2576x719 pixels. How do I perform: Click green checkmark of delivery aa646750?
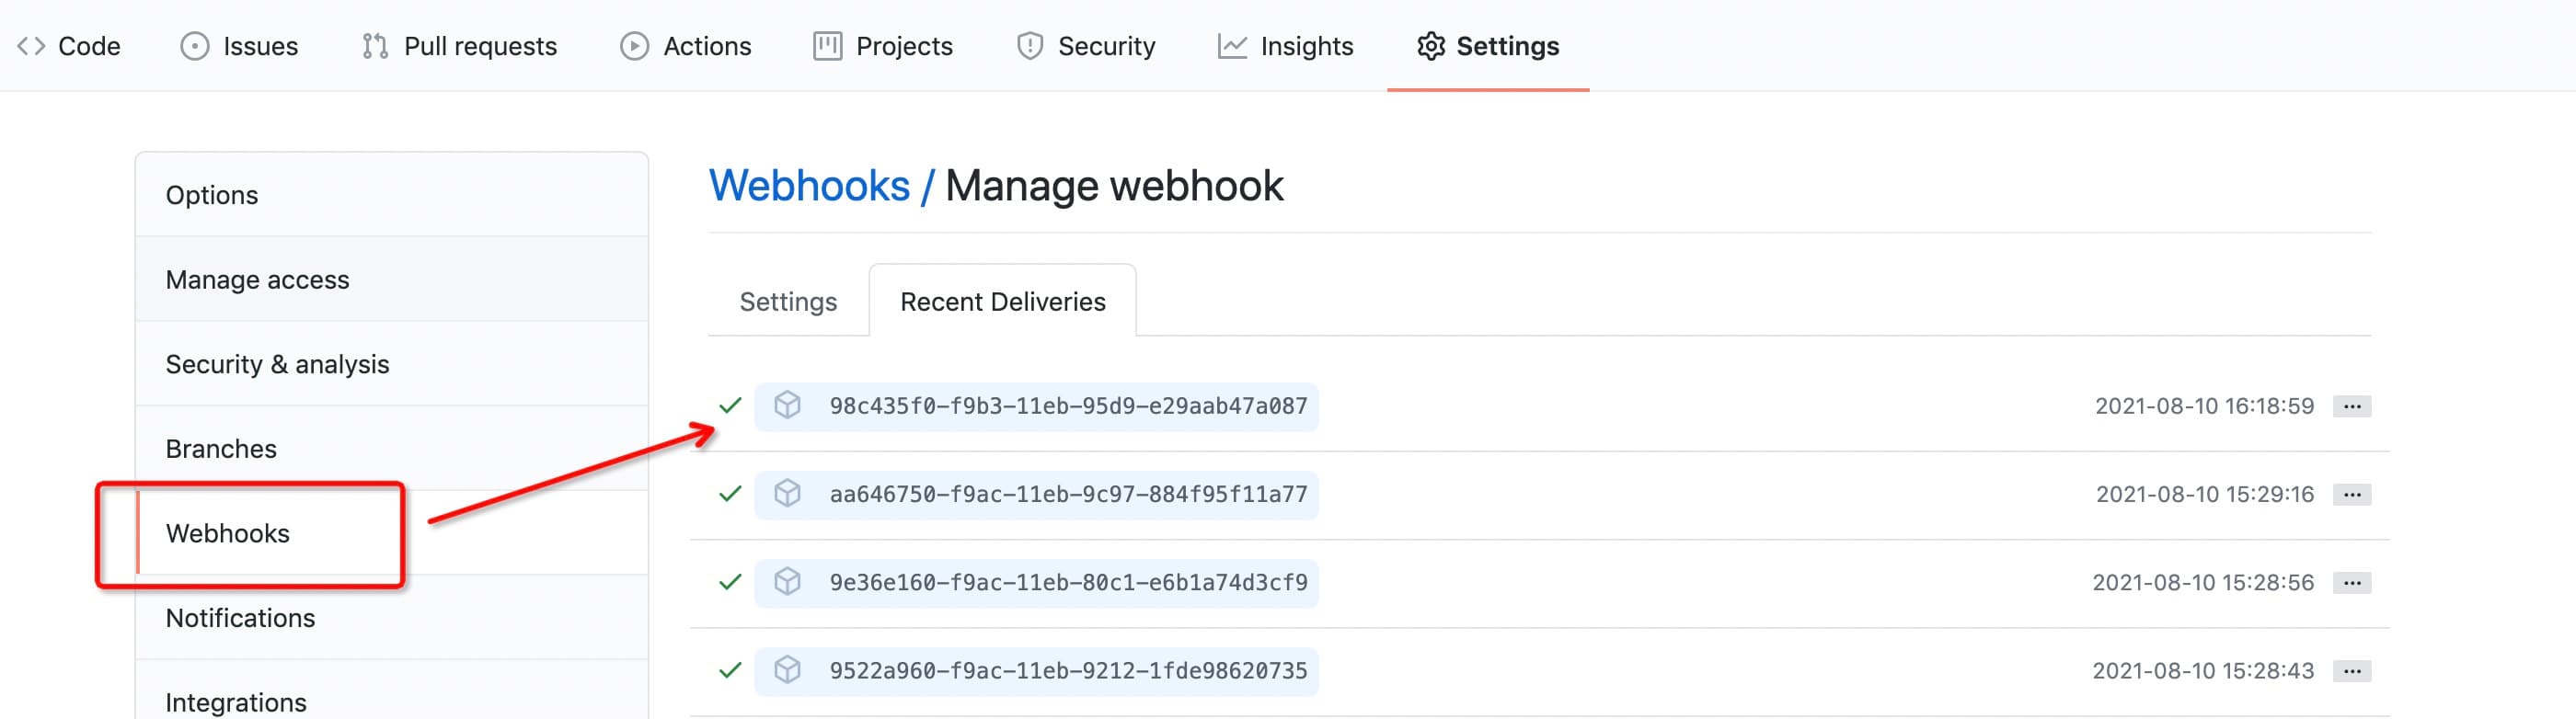(730, 493)
